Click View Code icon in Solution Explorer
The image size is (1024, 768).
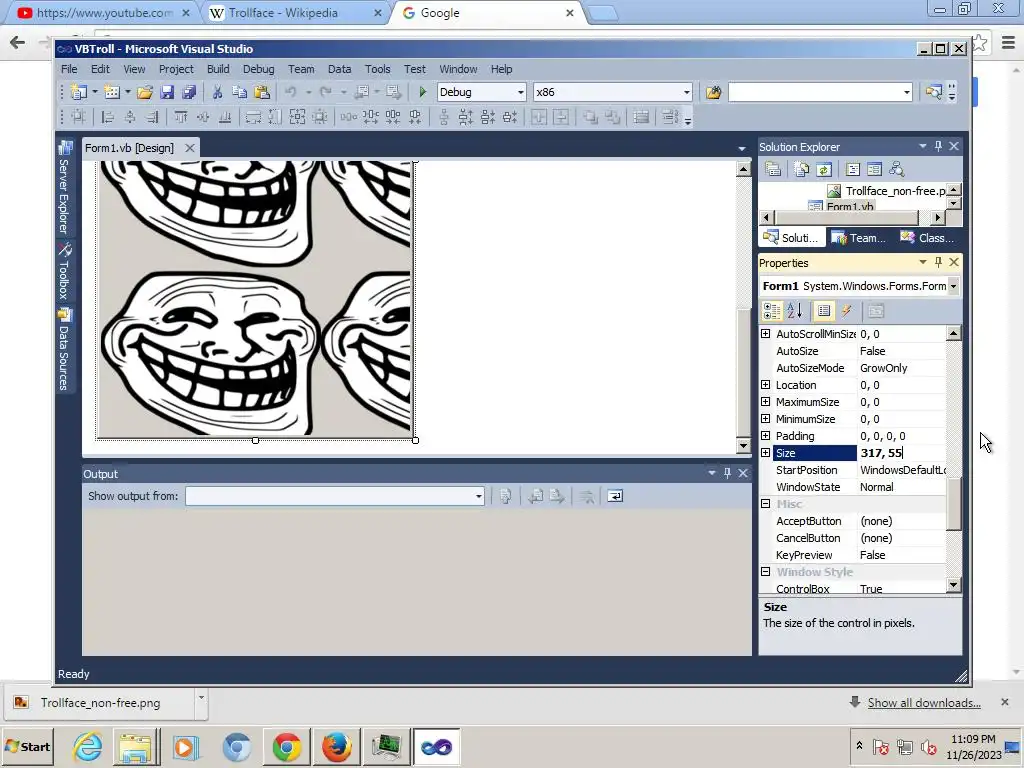852,170
